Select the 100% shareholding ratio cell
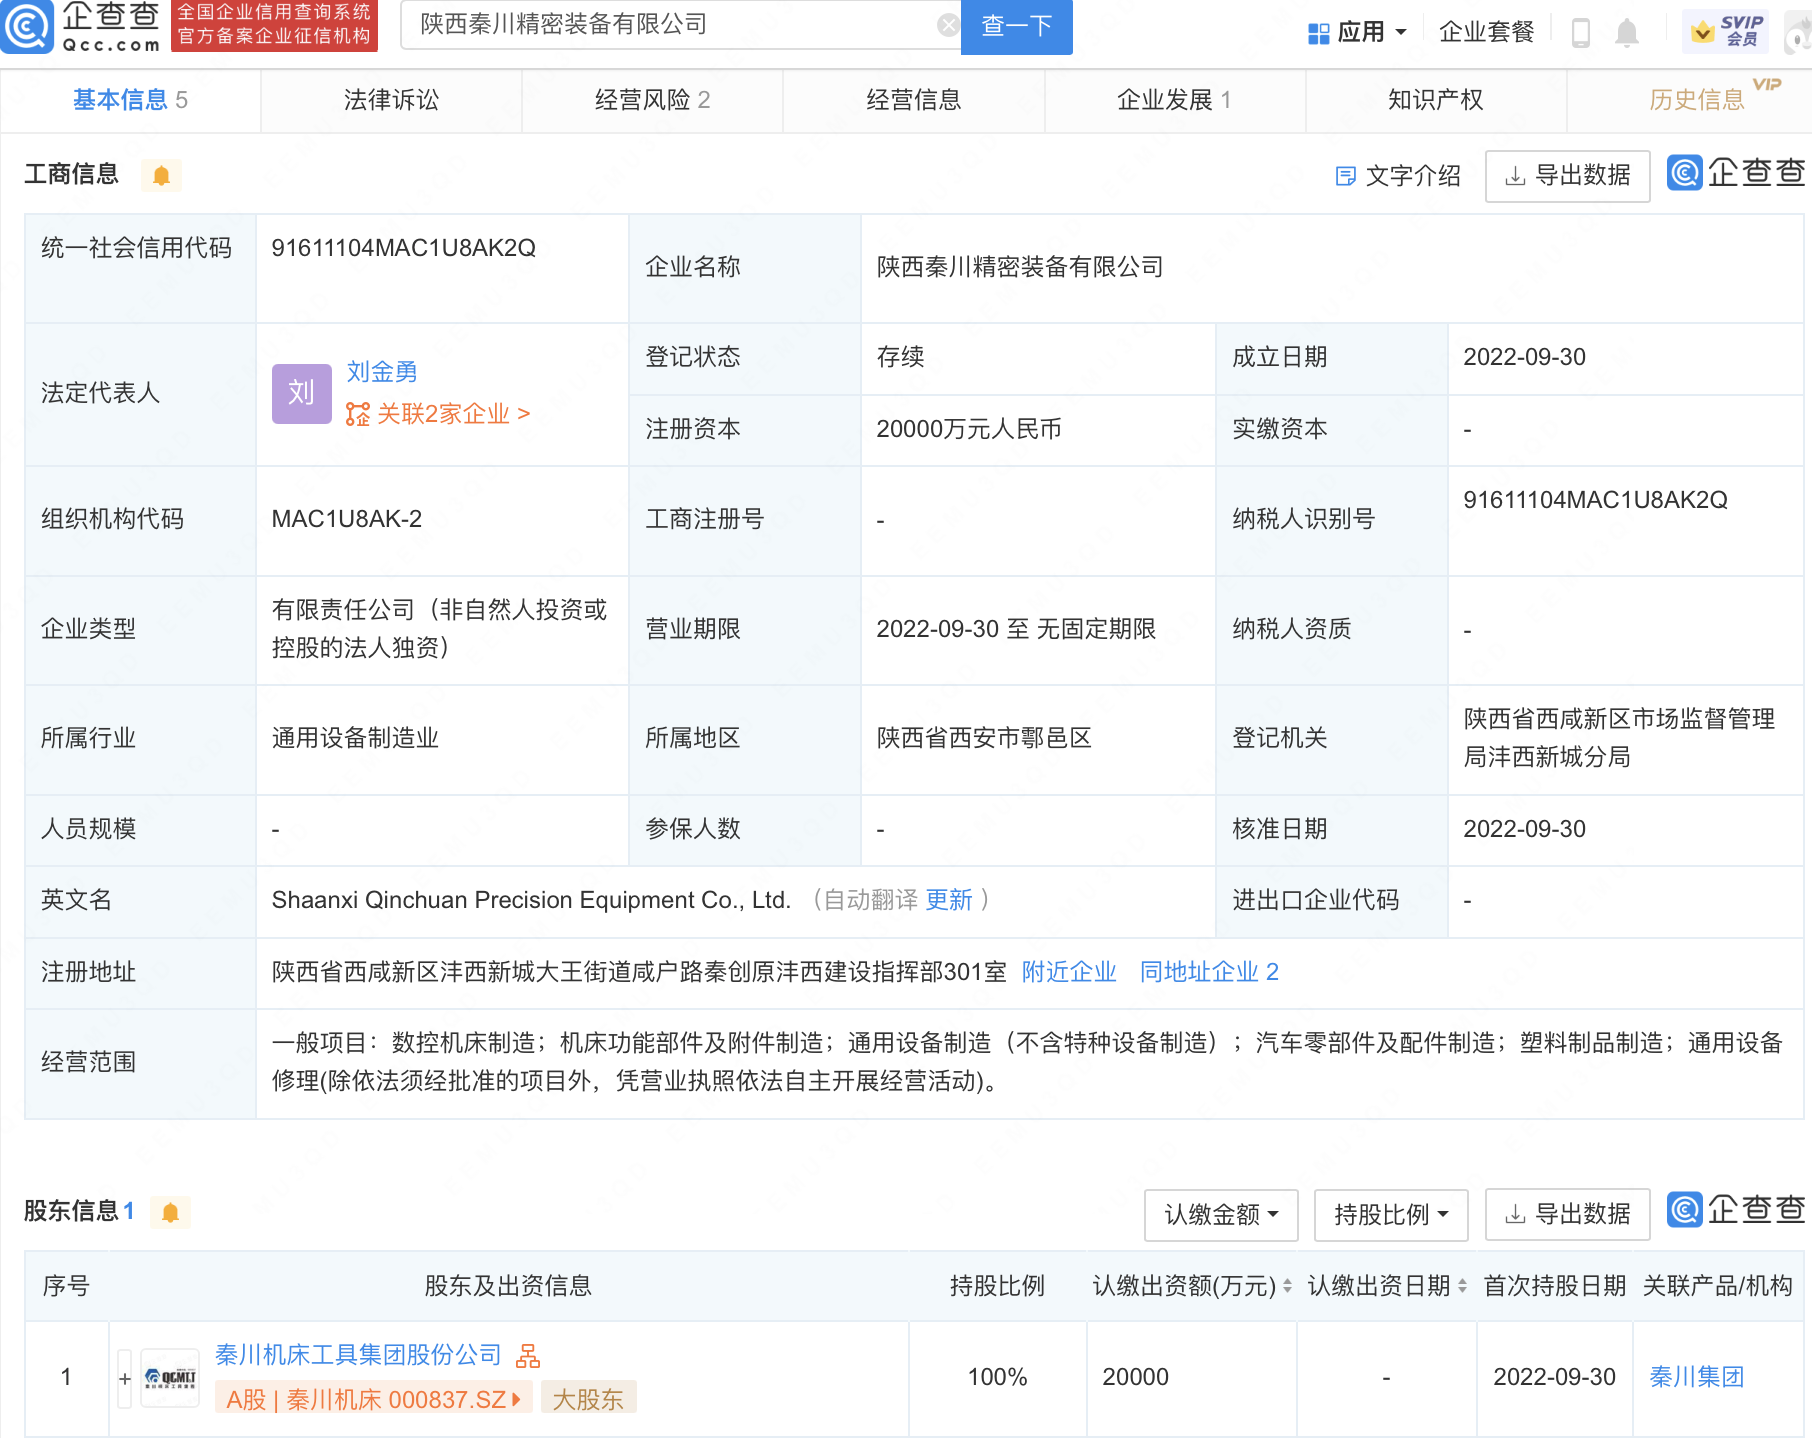Viewport: 1812px width, 1438px height. click(x=997, y=1377)
